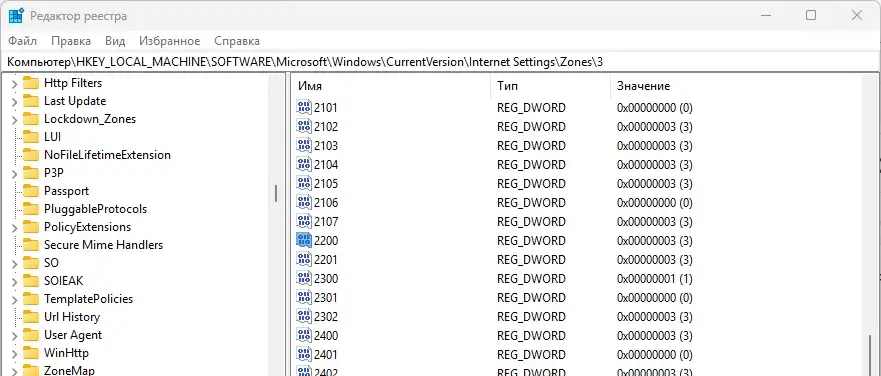Click the DWORD icon for value 2300

pos(303,278)
